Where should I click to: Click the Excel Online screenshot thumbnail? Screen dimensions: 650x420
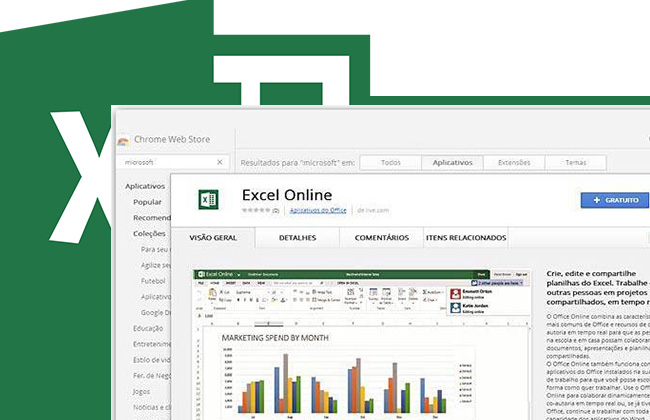[362, 345]
